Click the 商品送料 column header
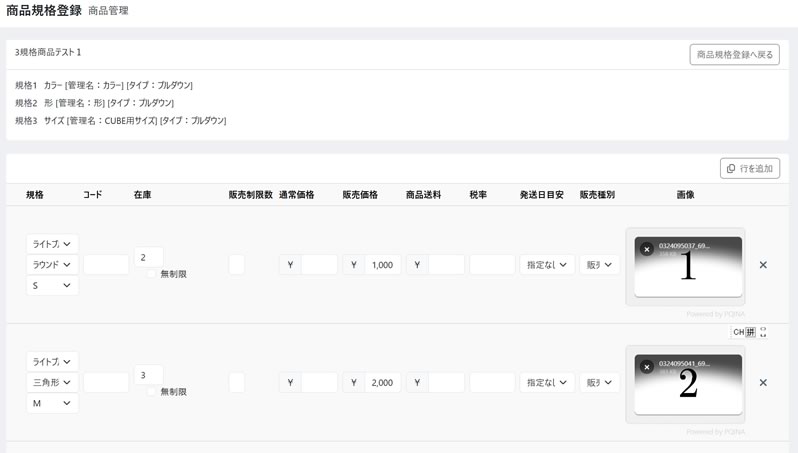This screenshot has width=798, height=453. pos(423,194)
